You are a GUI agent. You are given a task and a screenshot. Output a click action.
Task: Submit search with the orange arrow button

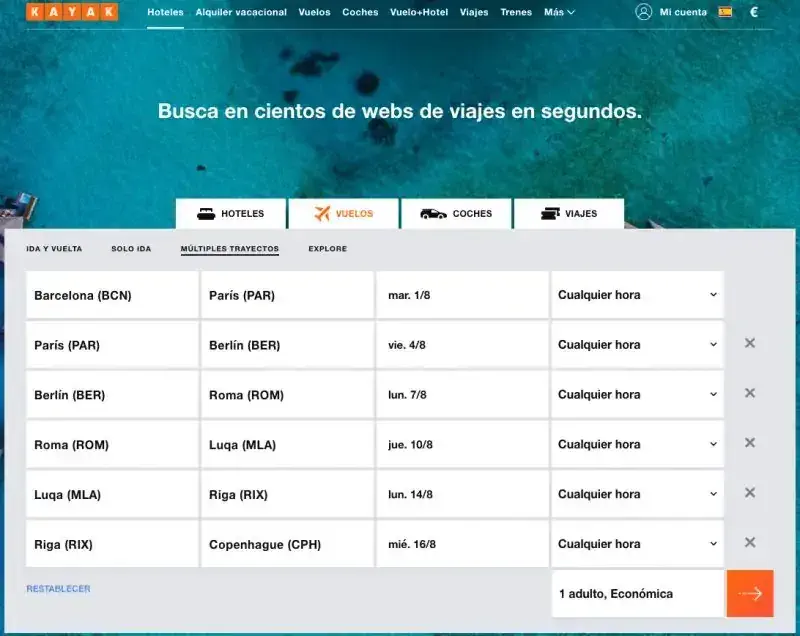(750, 593)
